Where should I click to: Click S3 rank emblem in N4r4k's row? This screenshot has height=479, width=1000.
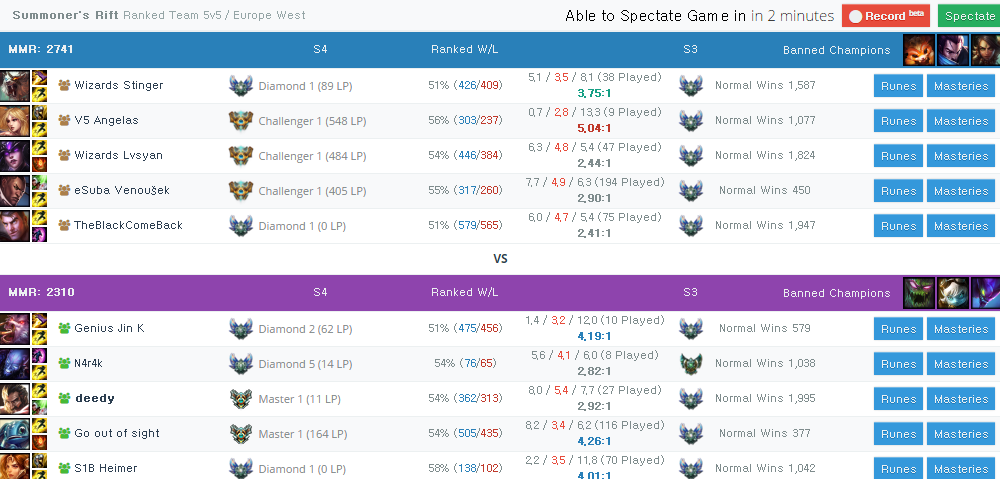pos(691,364)
